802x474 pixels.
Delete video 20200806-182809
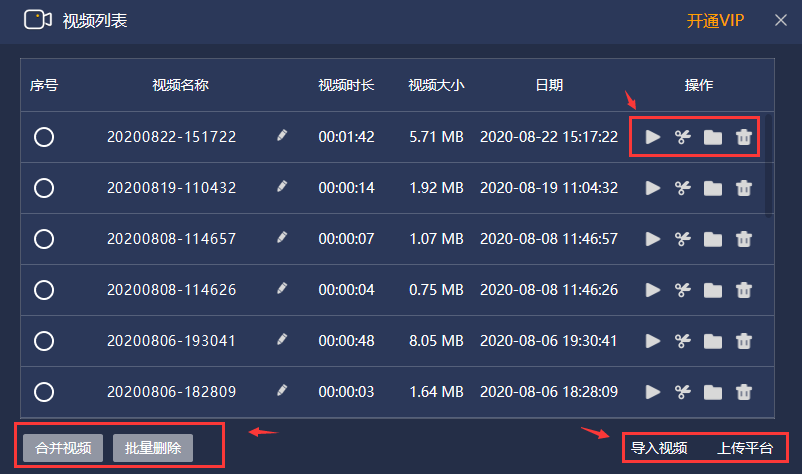point(744,392)
